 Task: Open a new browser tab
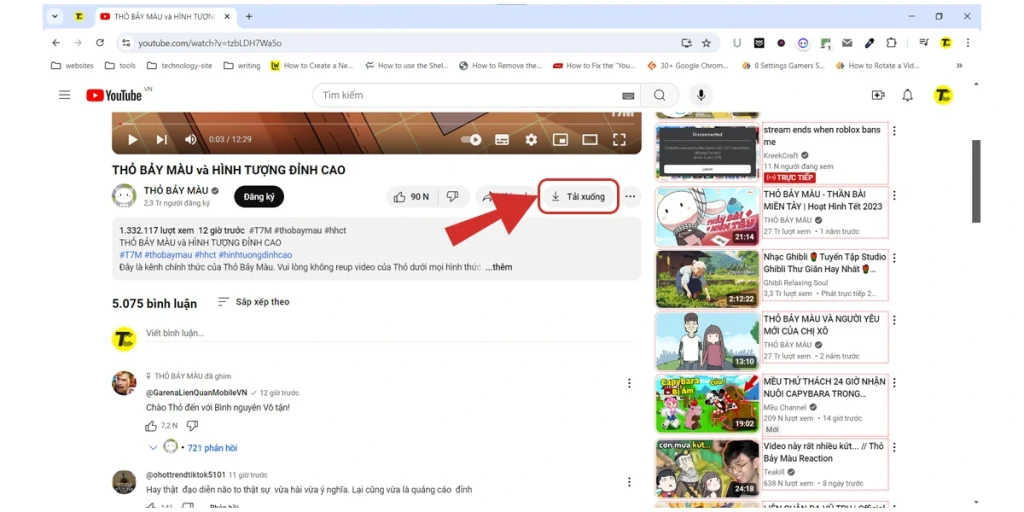(249, 16)
